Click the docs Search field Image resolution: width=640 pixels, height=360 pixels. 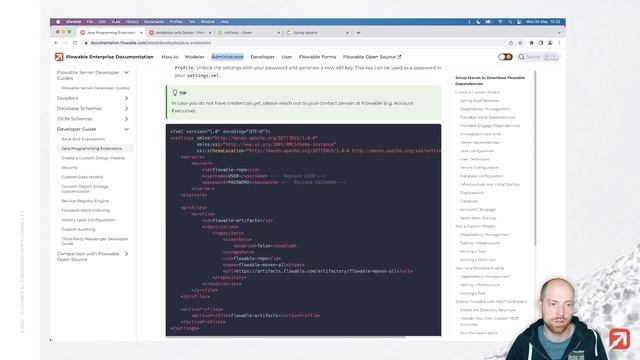(539, 57)
